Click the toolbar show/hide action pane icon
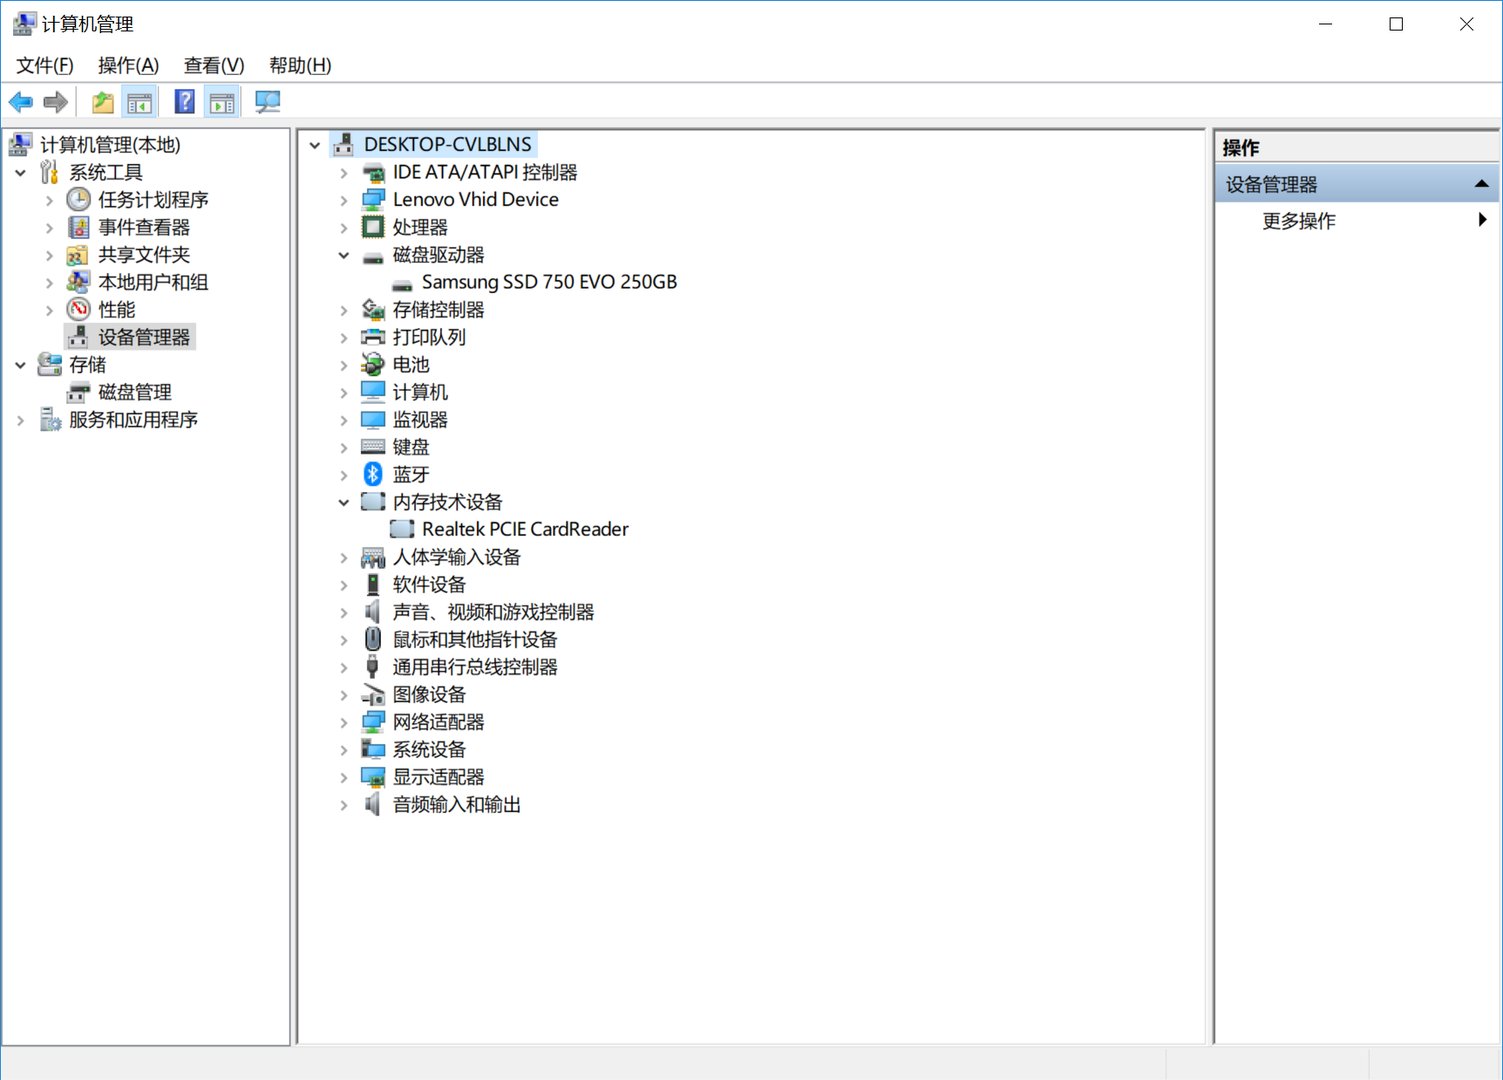1503x1080 pixels. [222, 102]
